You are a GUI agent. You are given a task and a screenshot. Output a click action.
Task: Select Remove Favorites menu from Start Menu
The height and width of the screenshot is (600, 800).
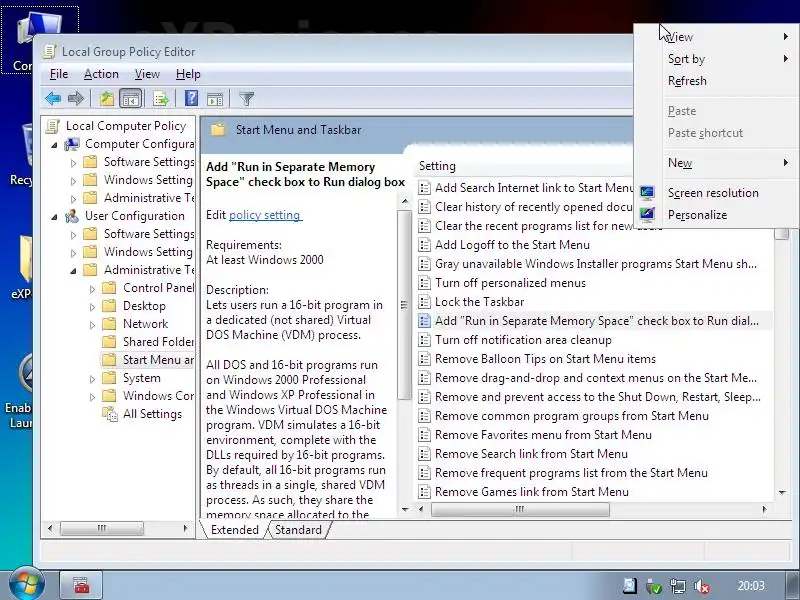click(x=543, y=435)
